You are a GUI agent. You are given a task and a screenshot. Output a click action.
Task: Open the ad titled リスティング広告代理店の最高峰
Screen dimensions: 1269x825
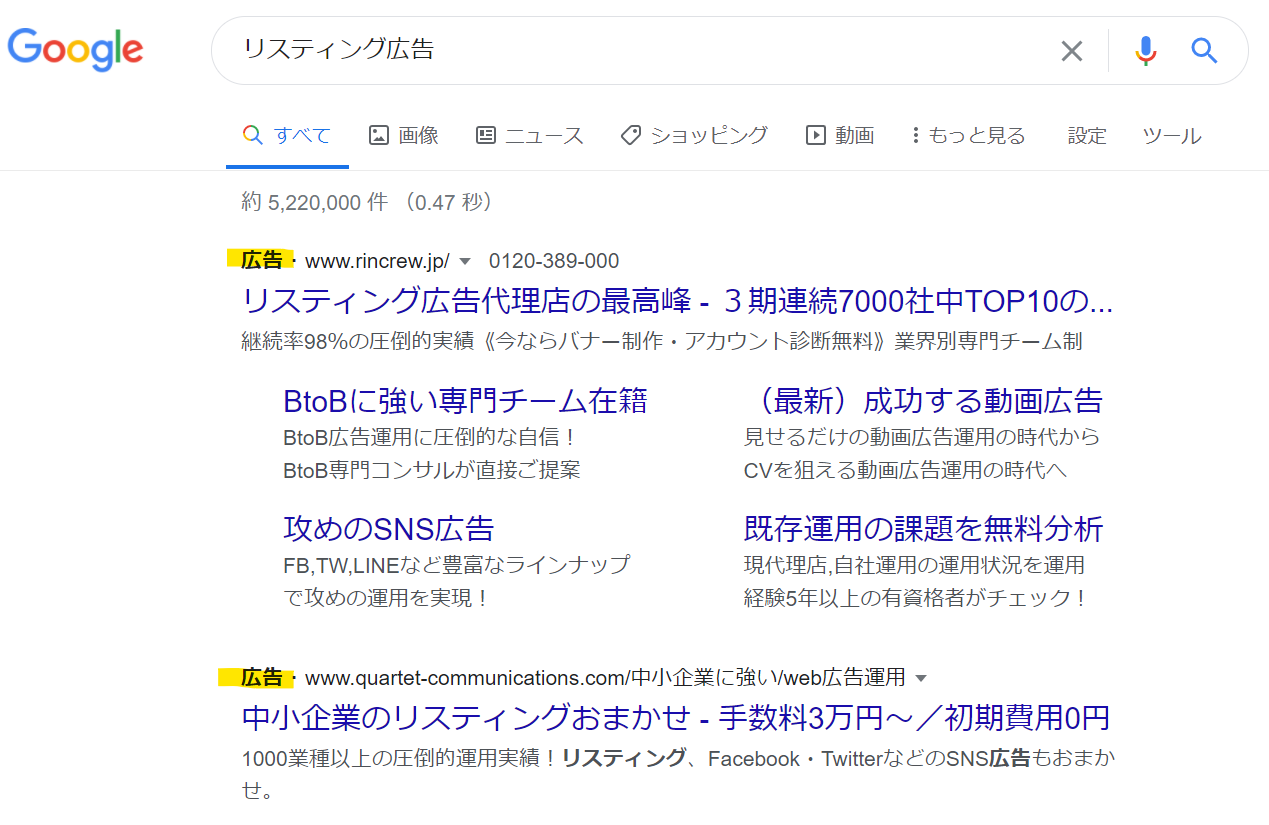(677, 300)
